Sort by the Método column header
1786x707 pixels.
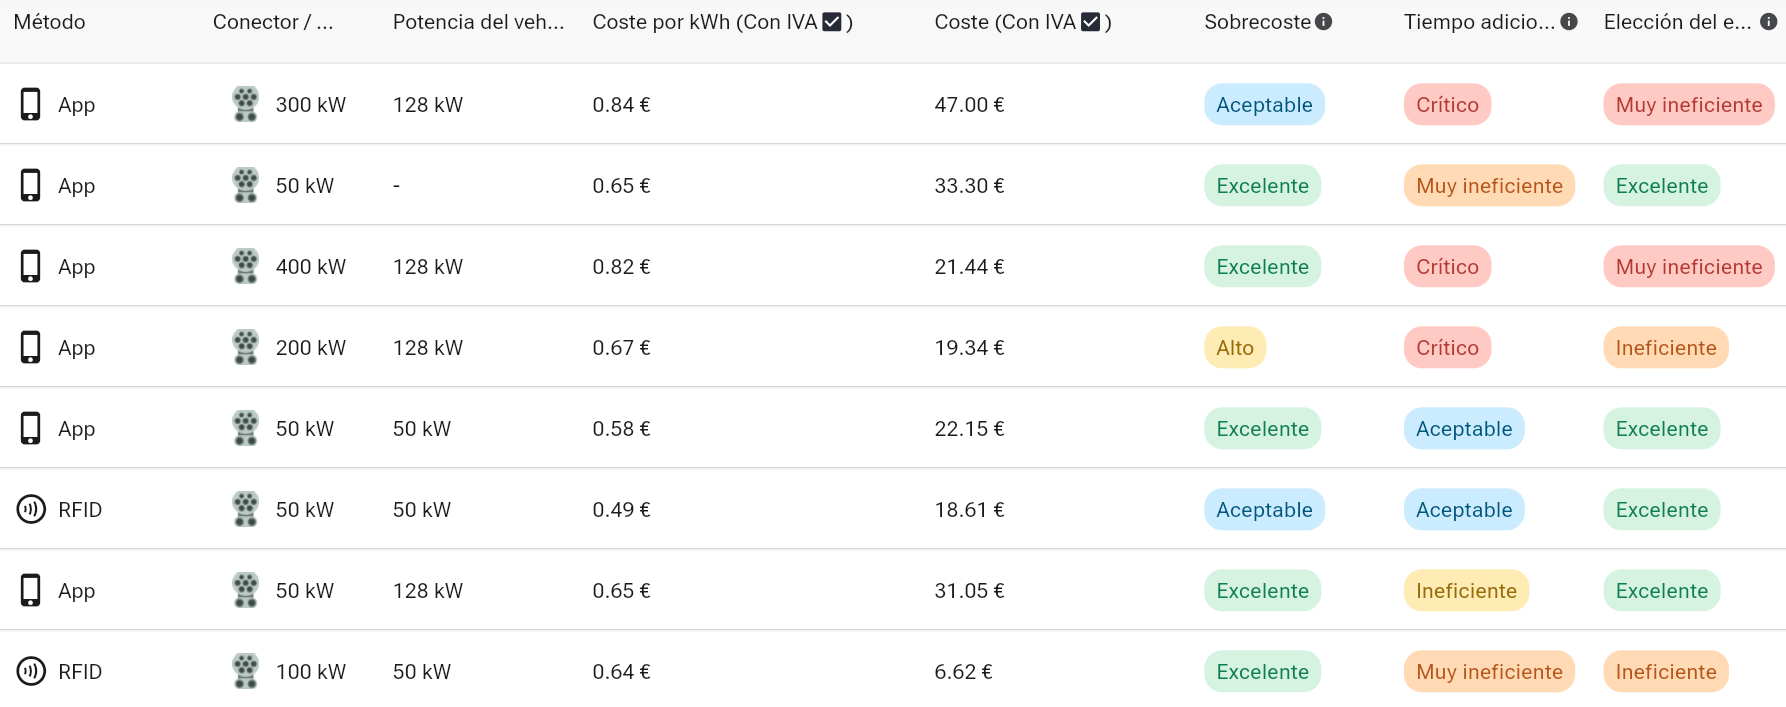coord(49,22)
